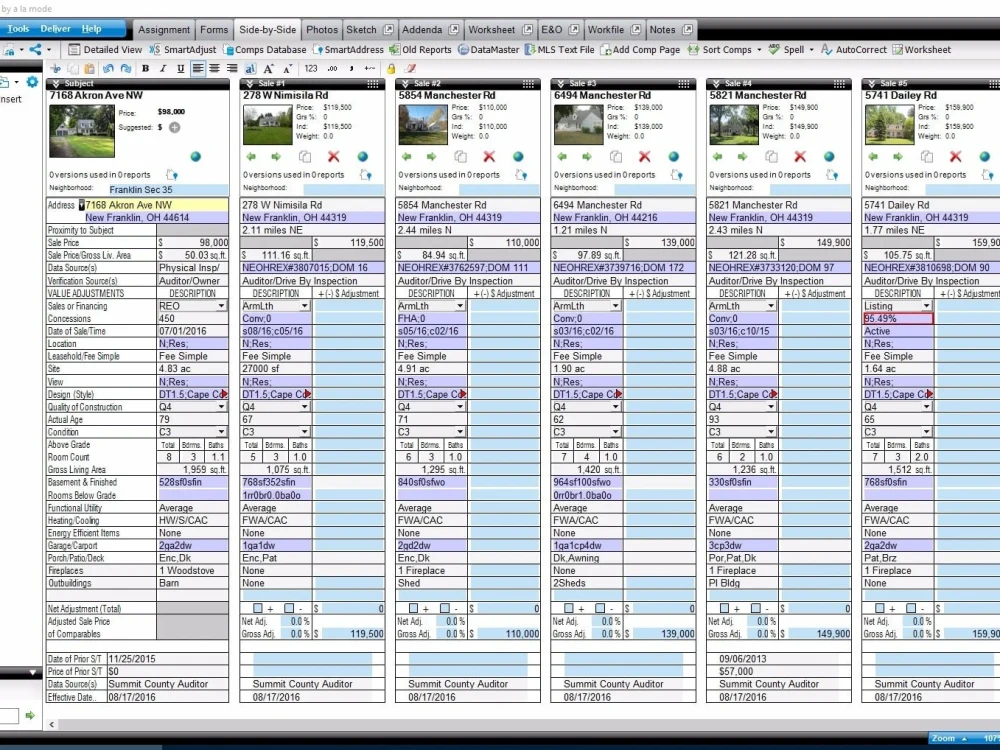Click Sale #3 globe map icon

coord(673,156)
